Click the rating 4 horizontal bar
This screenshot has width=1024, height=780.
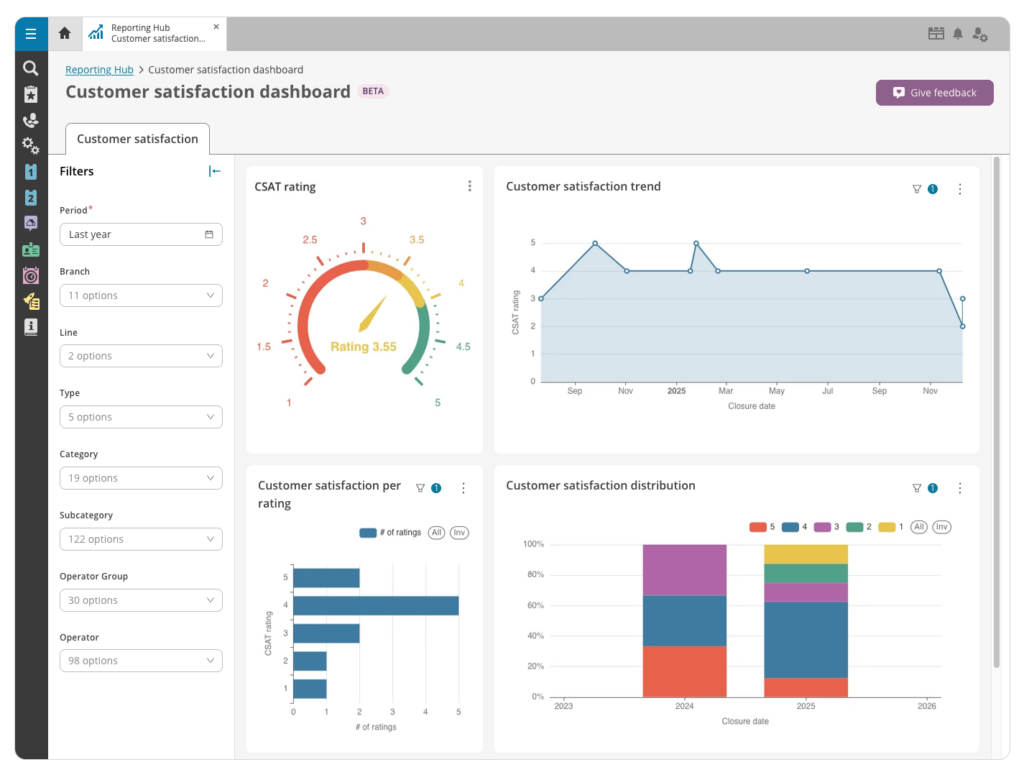[x=376, y=606]
